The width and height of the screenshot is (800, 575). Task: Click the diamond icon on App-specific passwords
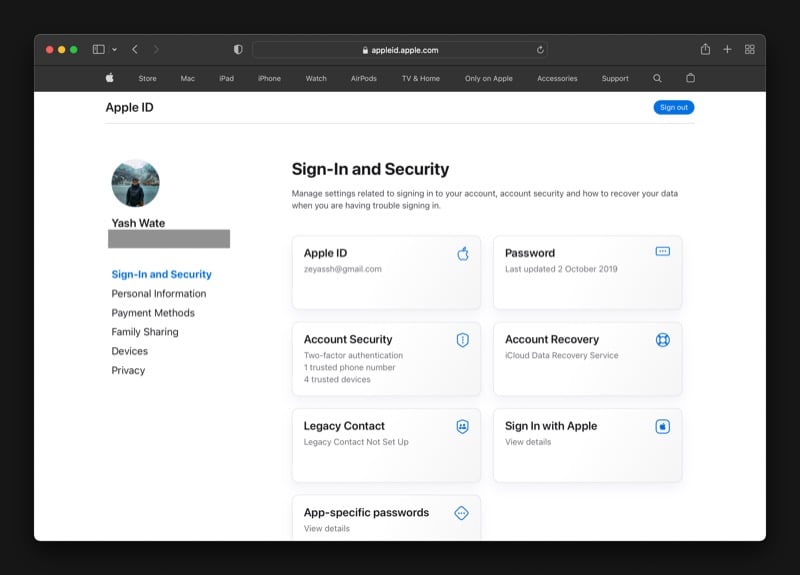pyautogui.click(x=461, y=513)
